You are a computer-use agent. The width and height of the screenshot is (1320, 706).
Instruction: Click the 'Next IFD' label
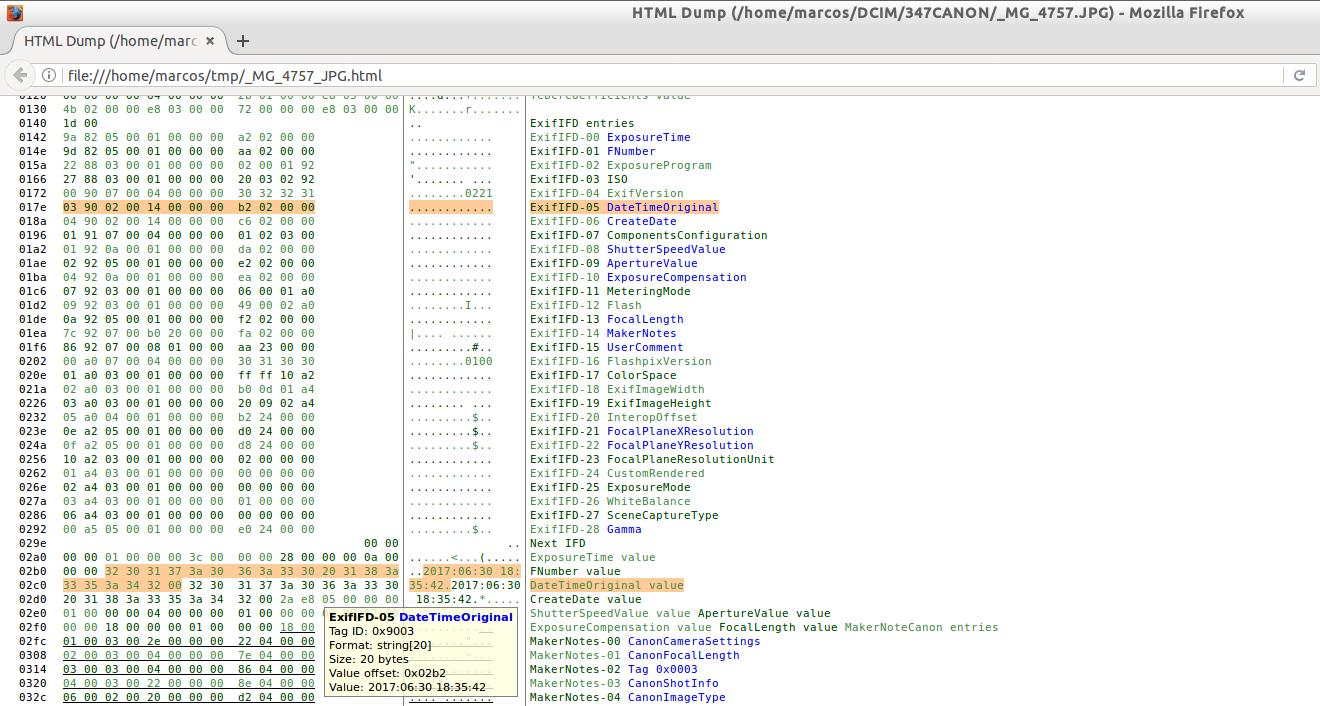(558, 544)
